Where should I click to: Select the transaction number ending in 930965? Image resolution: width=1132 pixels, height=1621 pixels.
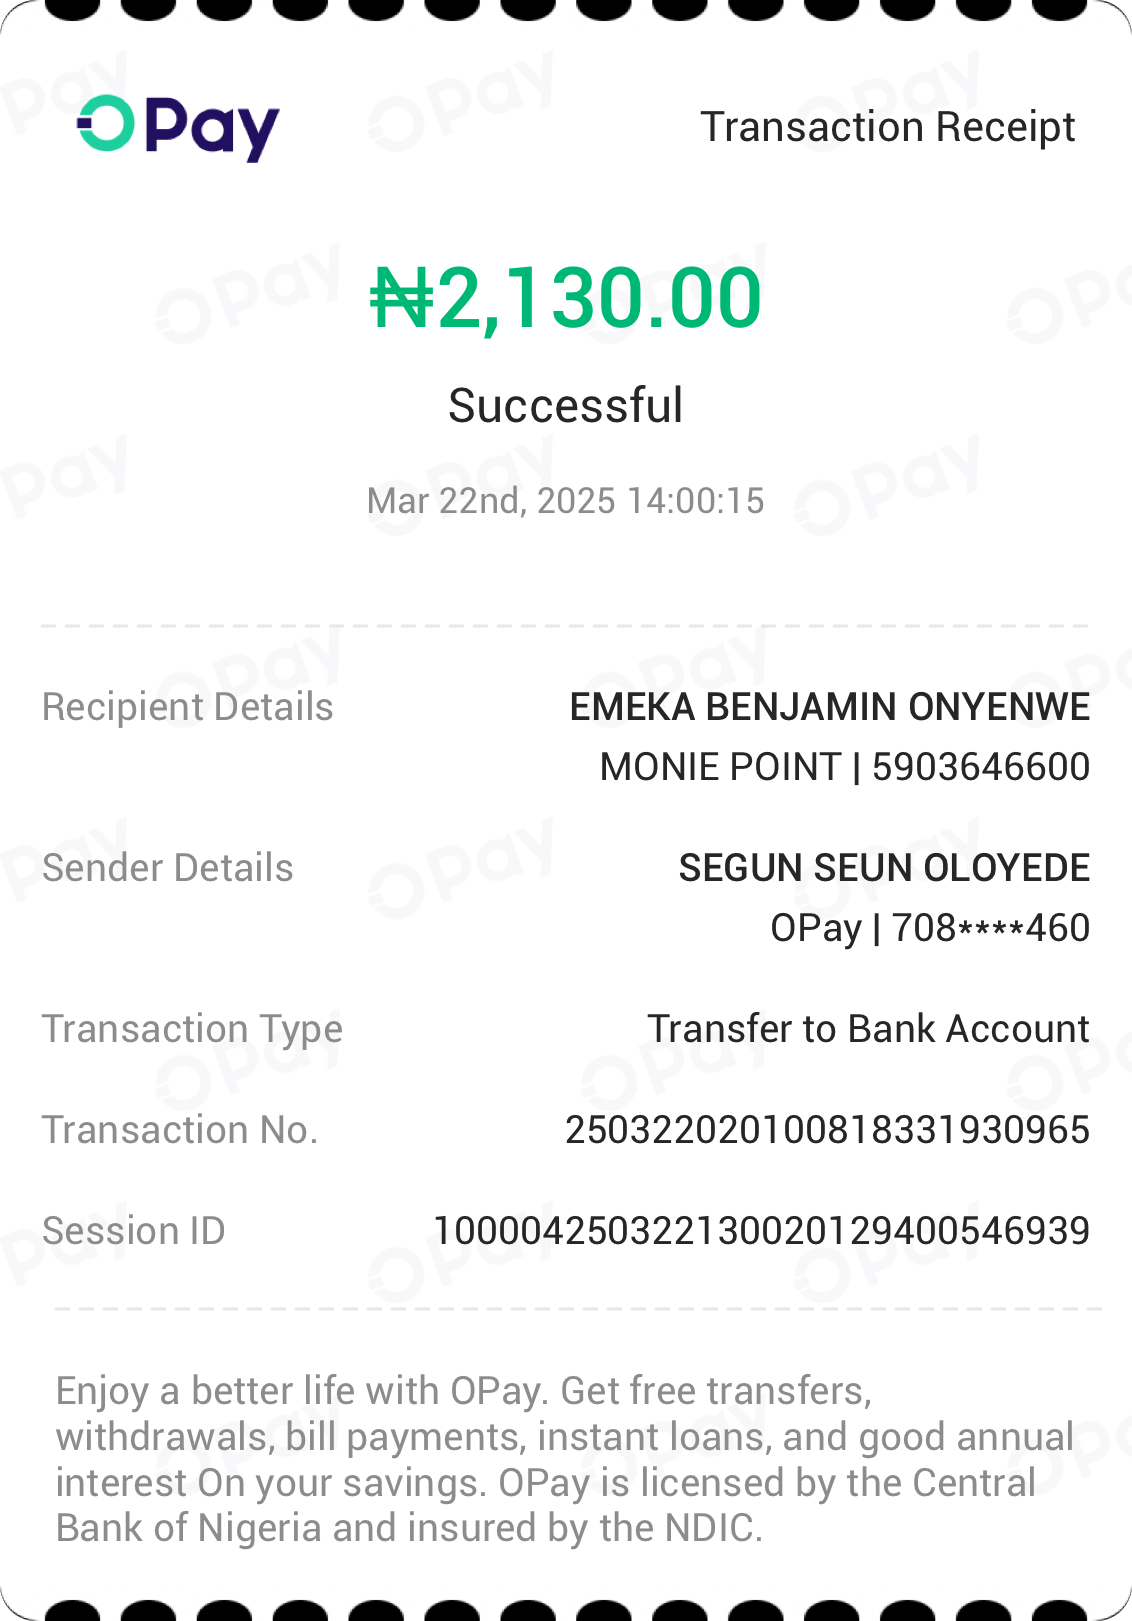pos(827,1130)
